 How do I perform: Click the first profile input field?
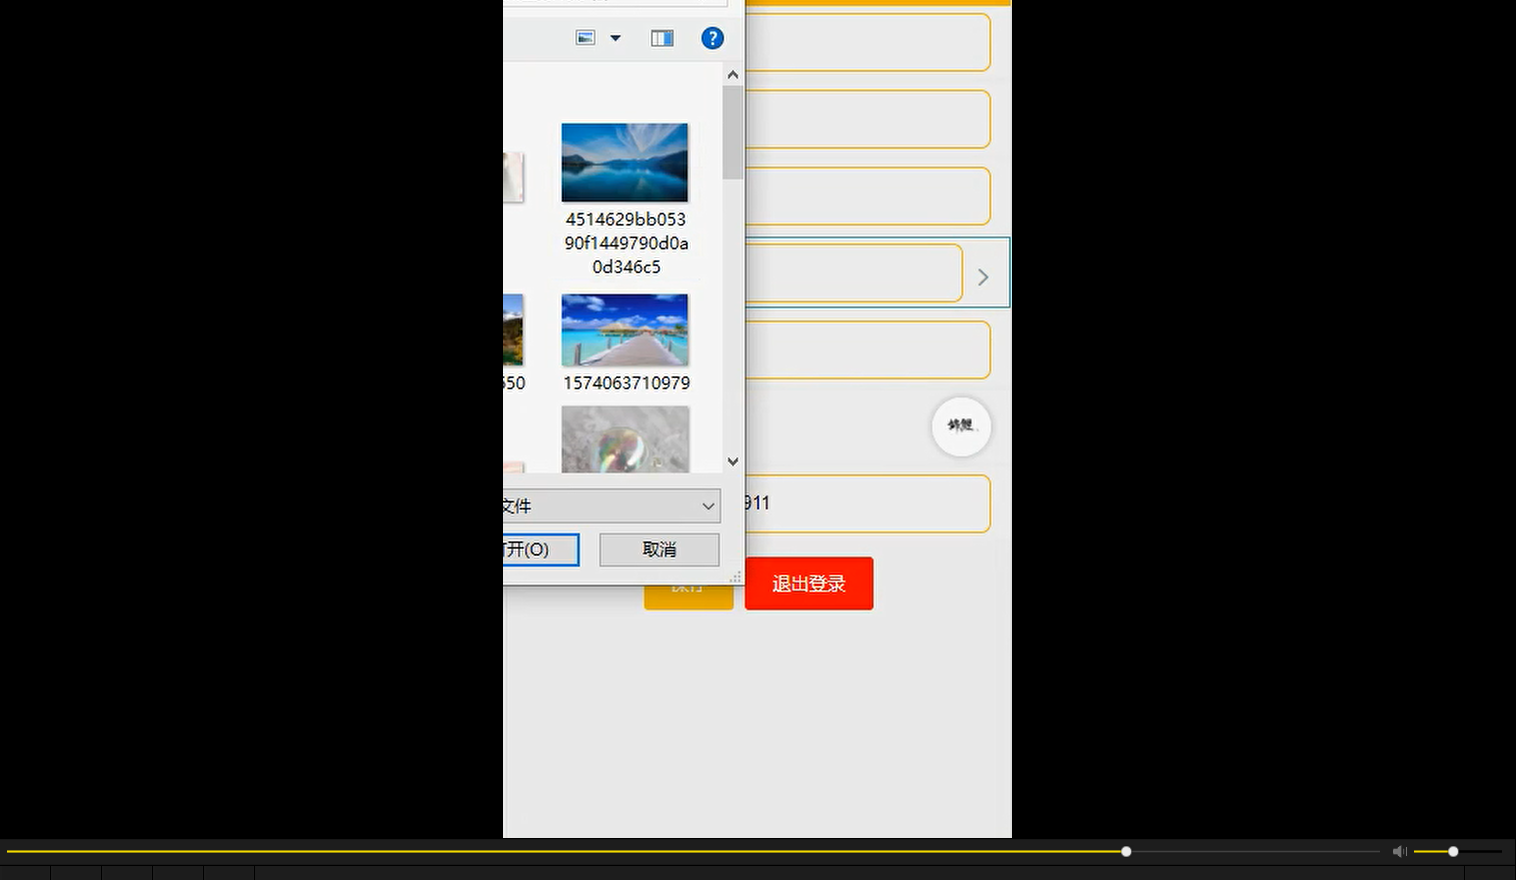pos(868,42)
